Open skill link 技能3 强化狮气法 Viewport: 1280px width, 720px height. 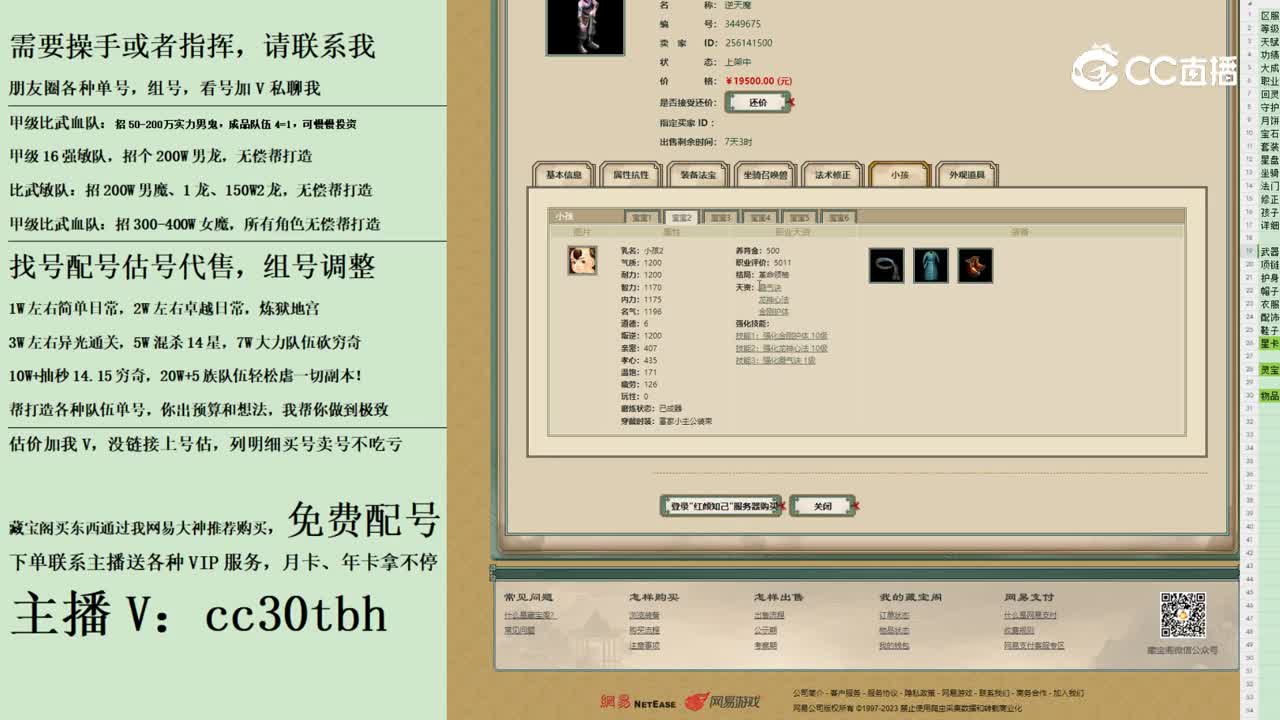tap(775, 360)
